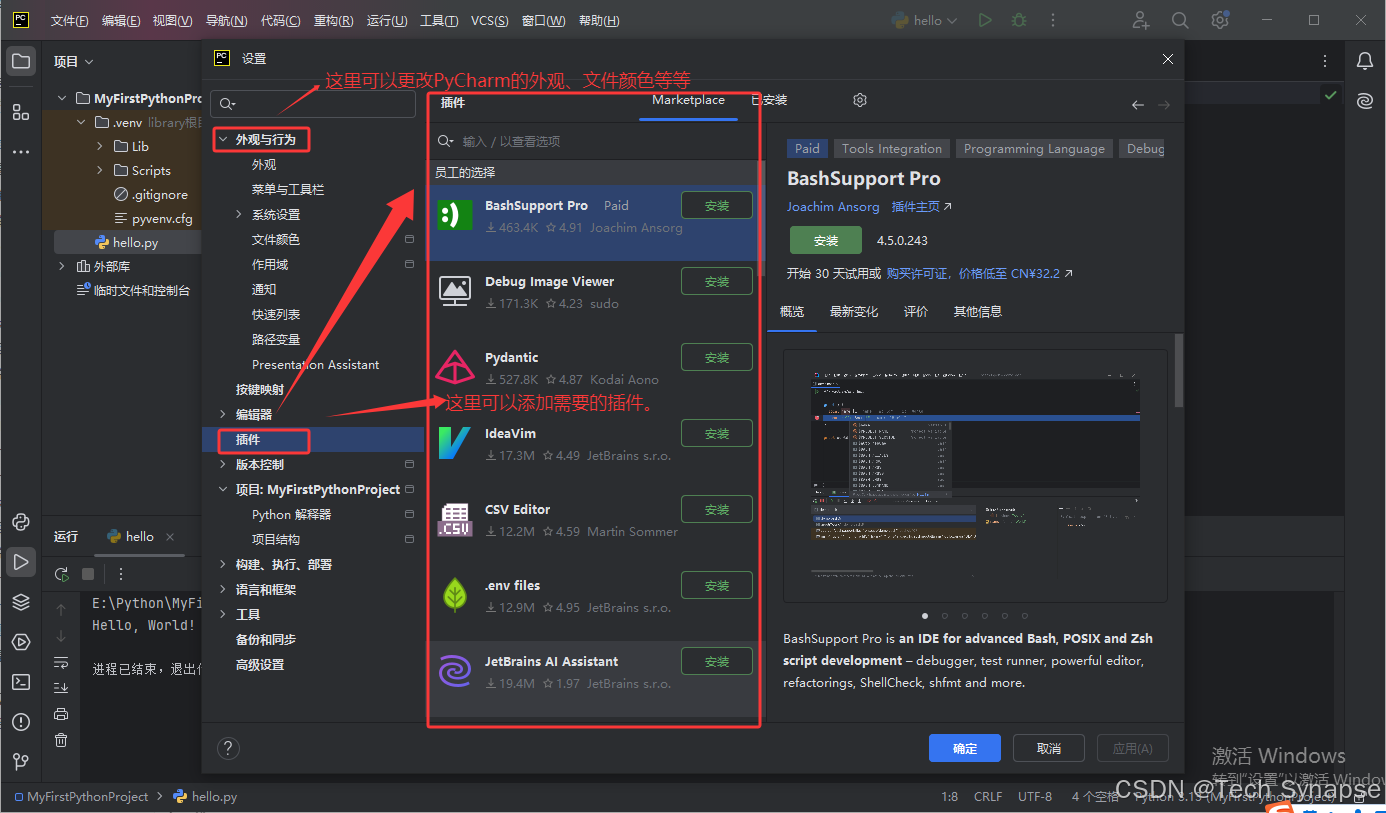Open the 文件(F) menu

tap(69, 21)
